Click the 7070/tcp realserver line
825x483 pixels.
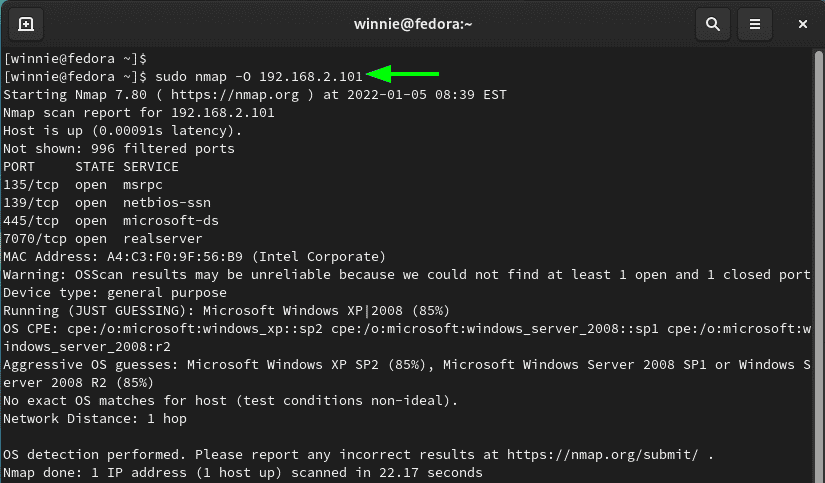click(x=103, y=239)
